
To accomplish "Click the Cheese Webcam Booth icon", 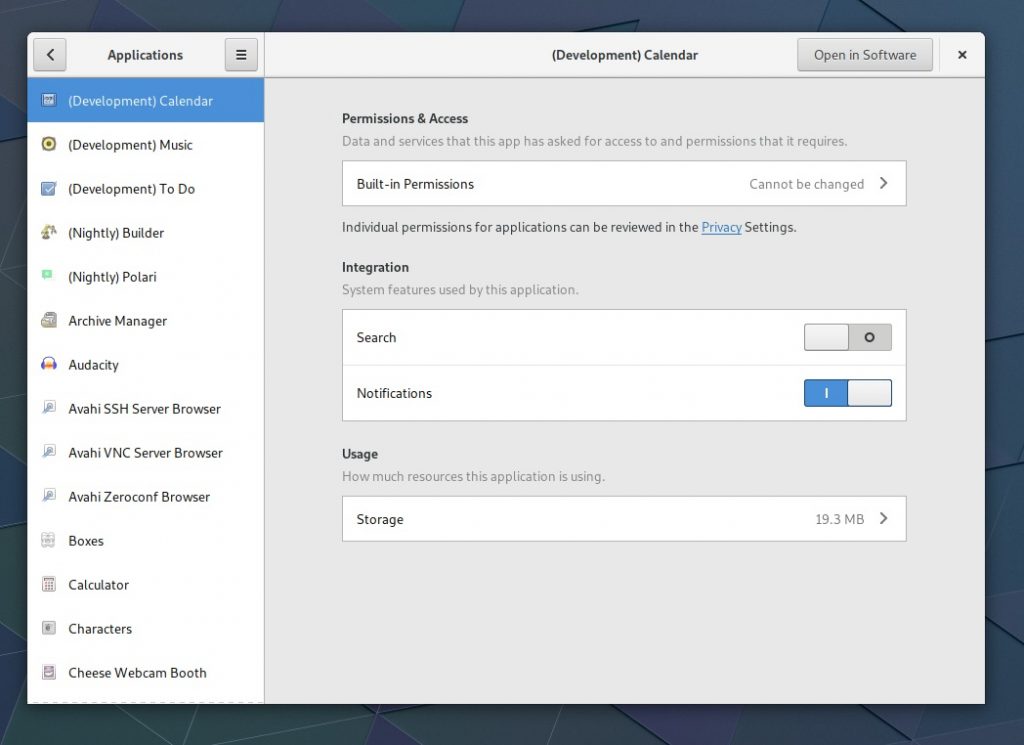I will click(x=48, y=673).
